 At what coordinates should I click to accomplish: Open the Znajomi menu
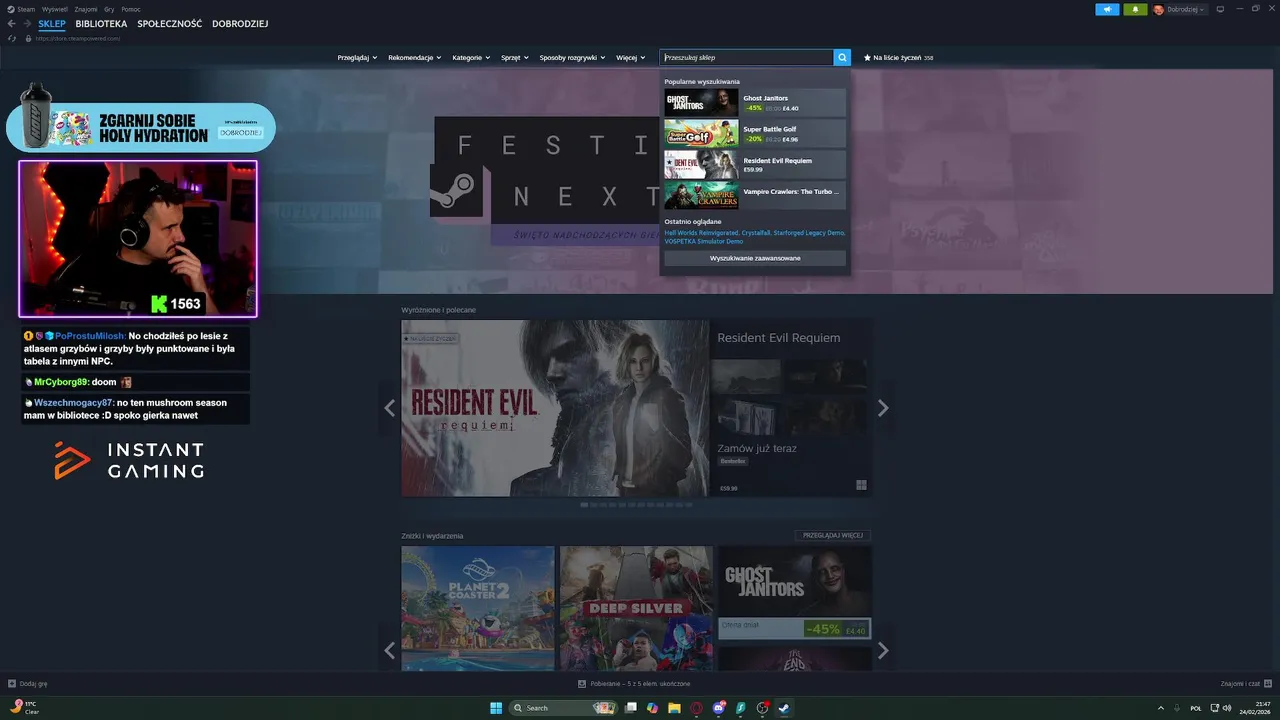pos(86,9)
